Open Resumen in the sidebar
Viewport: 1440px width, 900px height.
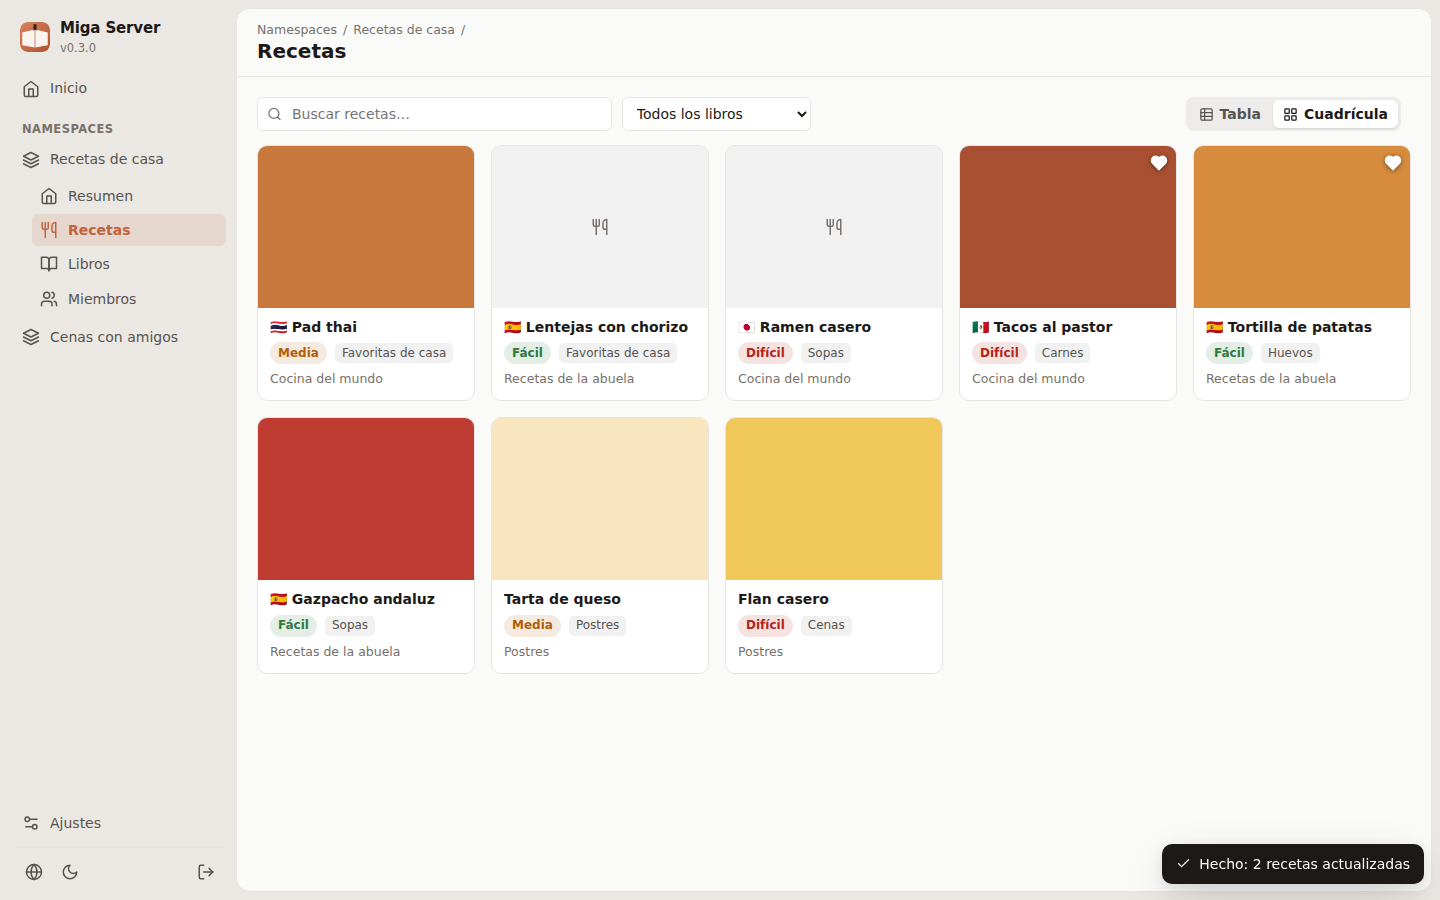pyautogui.click(x=129, y=196)
